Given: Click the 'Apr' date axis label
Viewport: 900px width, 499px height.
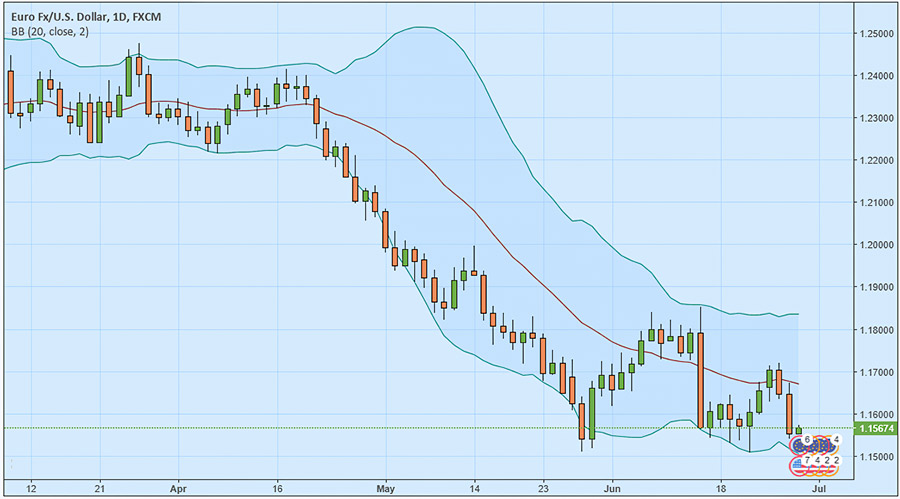Looking at the screenshot, I should [179, 489].
